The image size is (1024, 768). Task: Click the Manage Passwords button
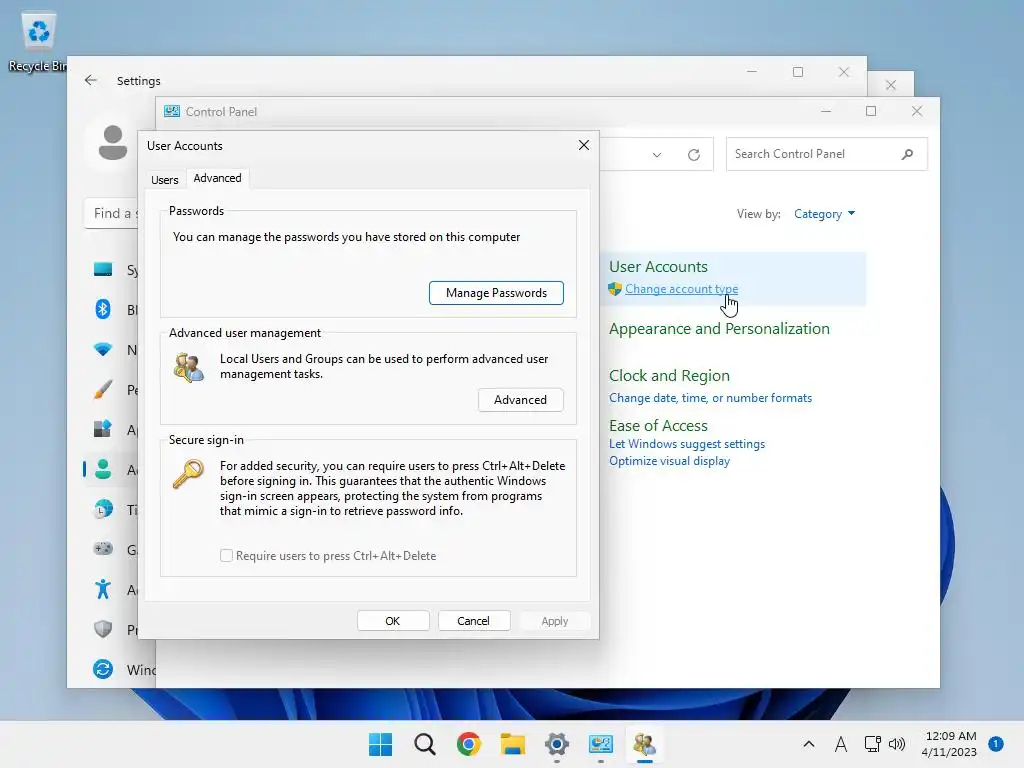point(496,293)
